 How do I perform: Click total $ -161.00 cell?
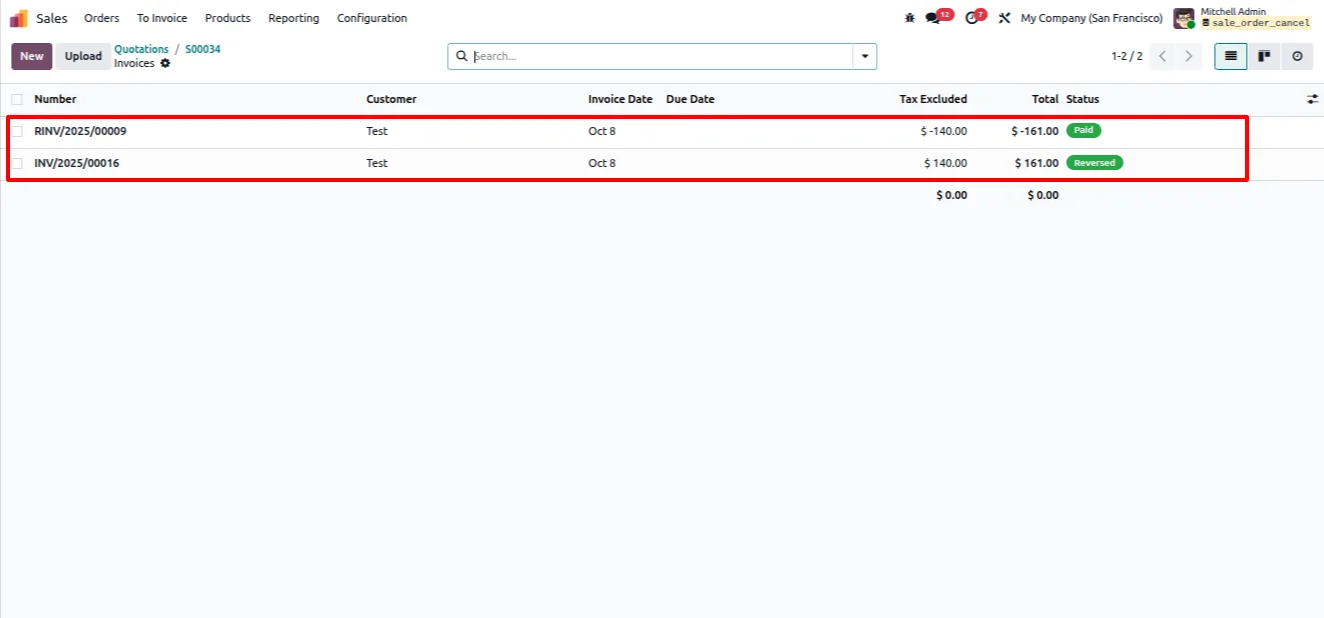[x=1034, y=131]
